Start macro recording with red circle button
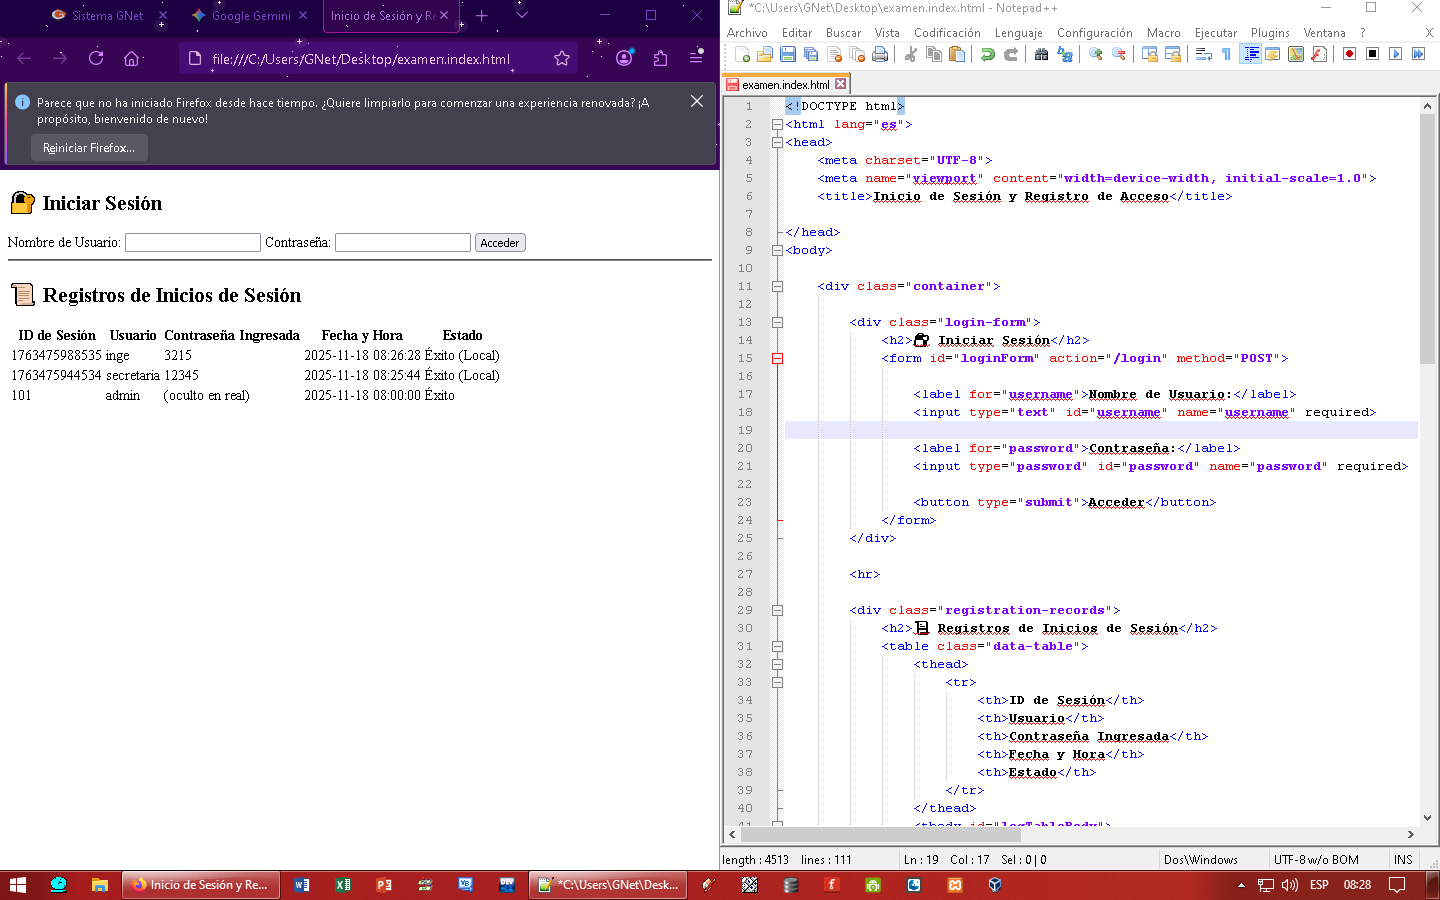Viewport: 1440px width, 900px height. click(x=1349, y=54)
